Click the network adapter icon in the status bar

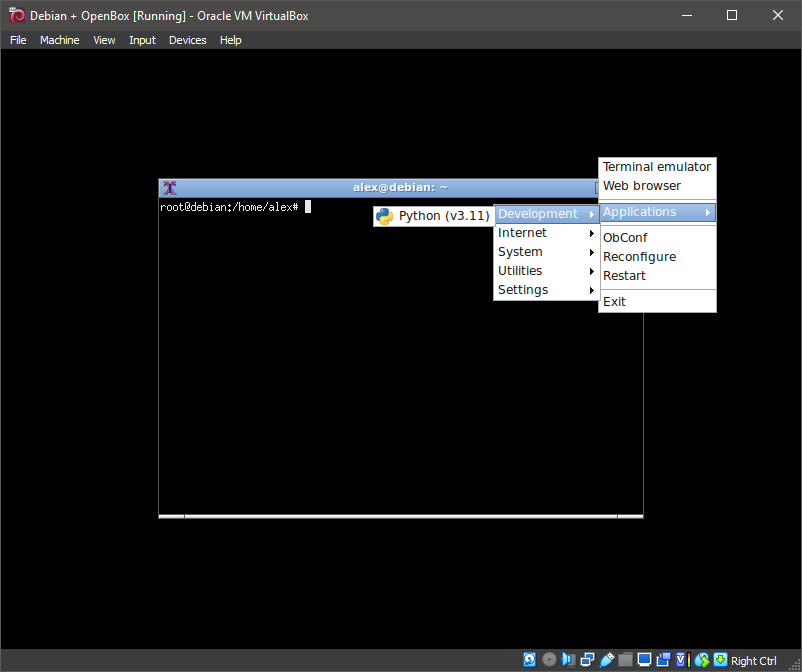(587, 659)
